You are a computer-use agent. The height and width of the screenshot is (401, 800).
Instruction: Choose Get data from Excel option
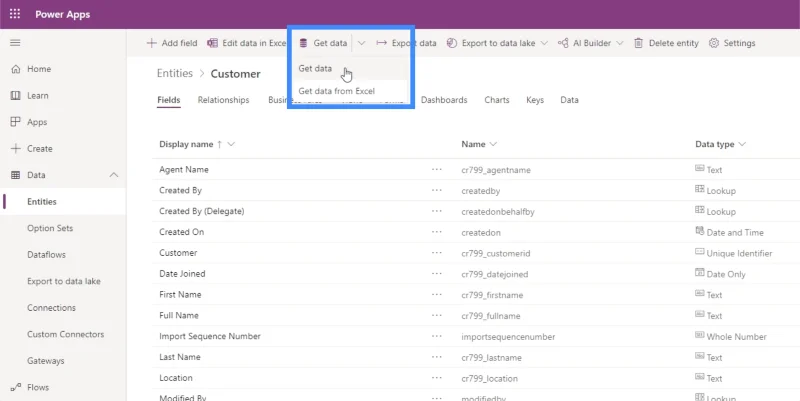[337, 91]
